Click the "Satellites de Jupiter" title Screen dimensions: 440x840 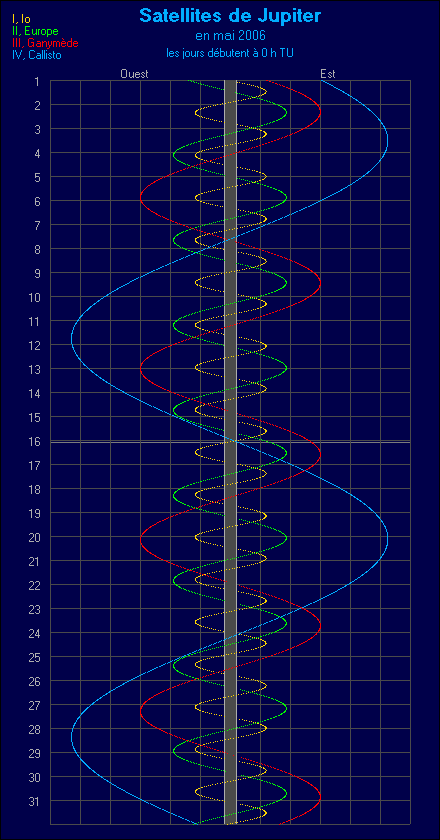230,15
